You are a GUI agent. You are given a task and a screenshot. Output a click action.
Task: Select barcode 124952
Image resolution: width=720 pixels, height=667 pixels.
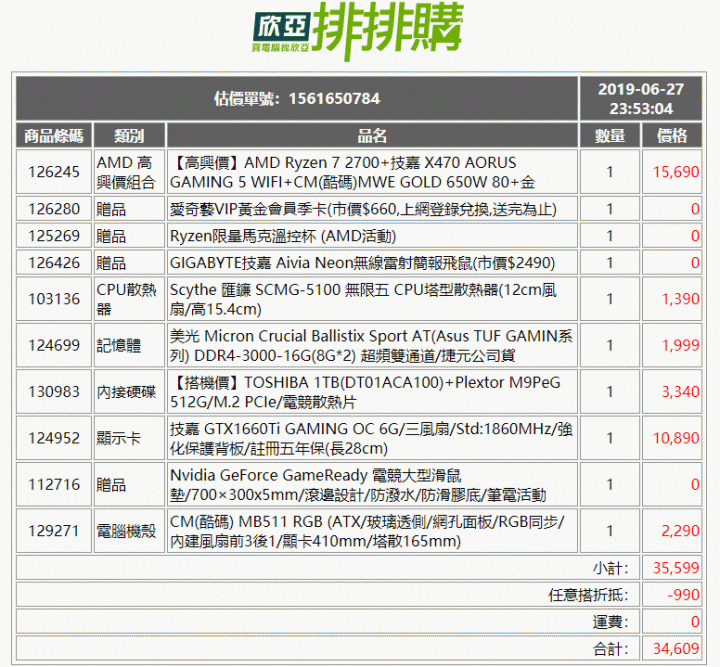(54, 438)
